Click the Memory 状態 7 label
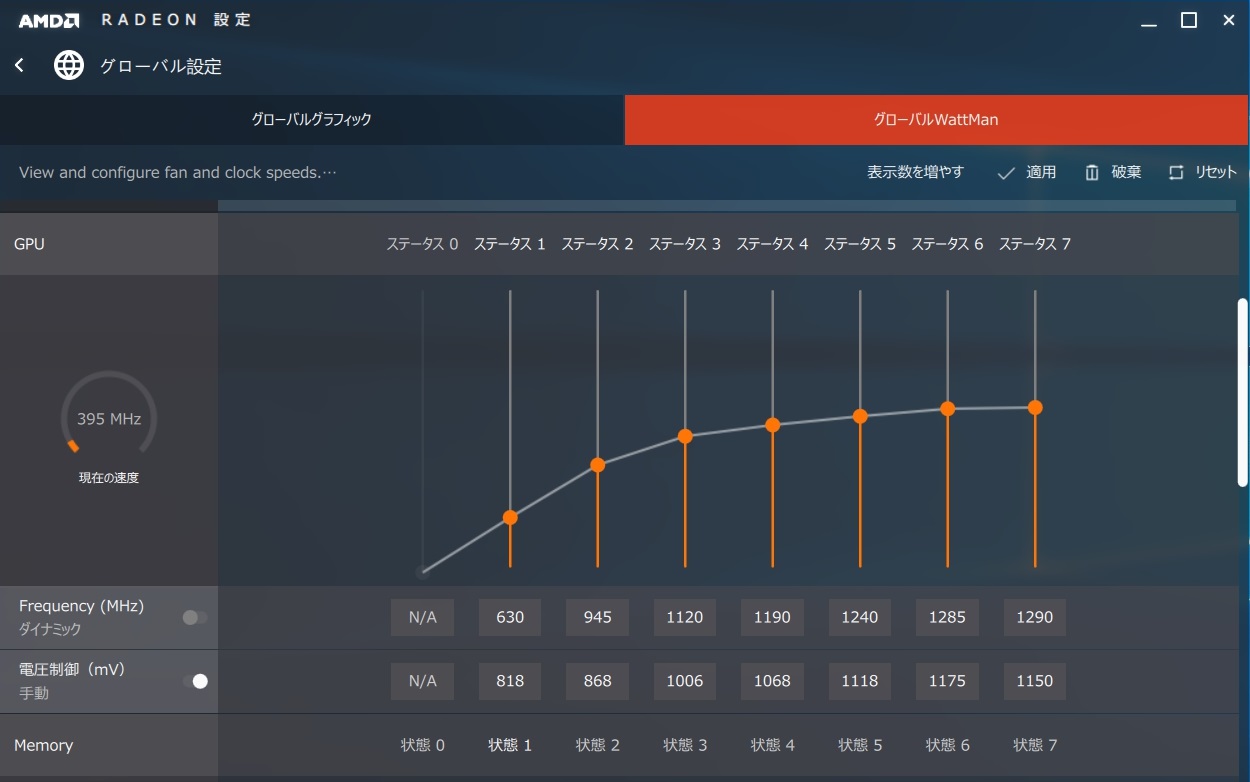The image size is (1250, 782). [1035, 745]
